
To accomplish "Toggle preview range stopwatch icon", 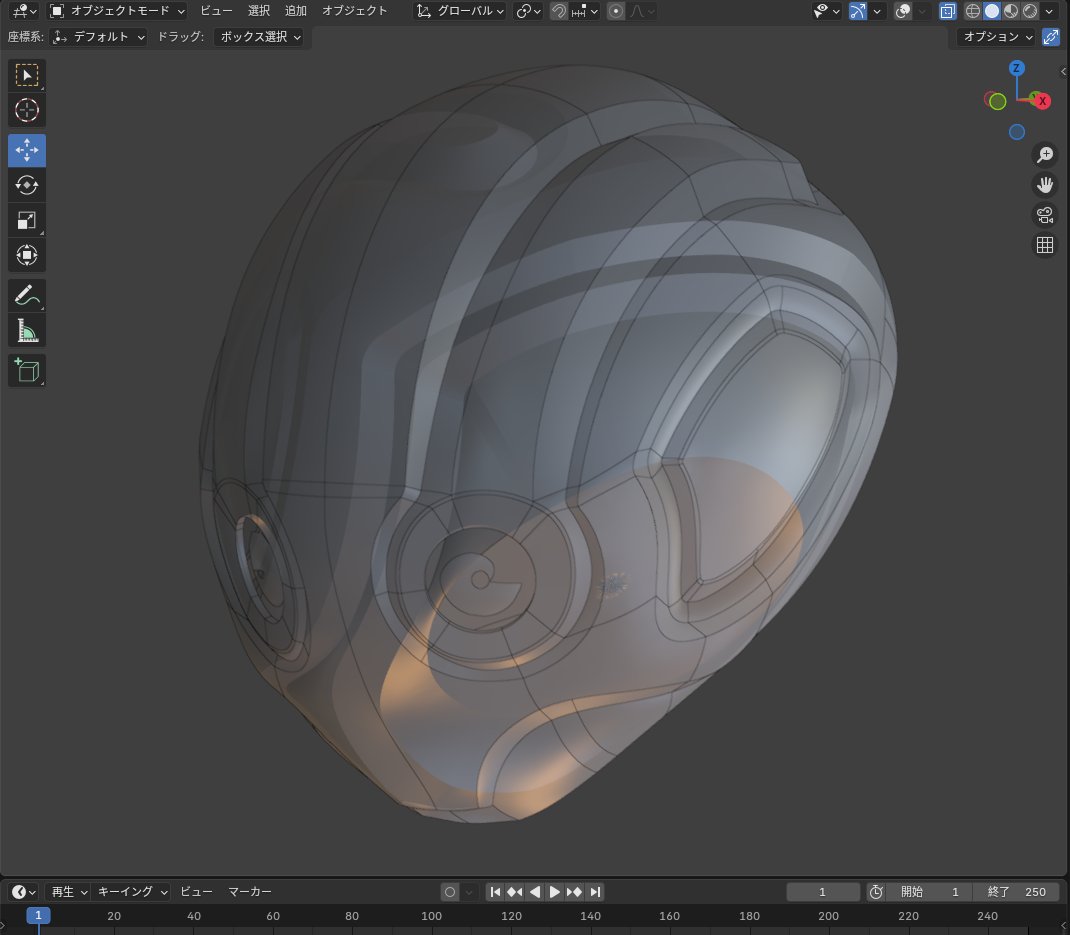I will coord(876,891).
